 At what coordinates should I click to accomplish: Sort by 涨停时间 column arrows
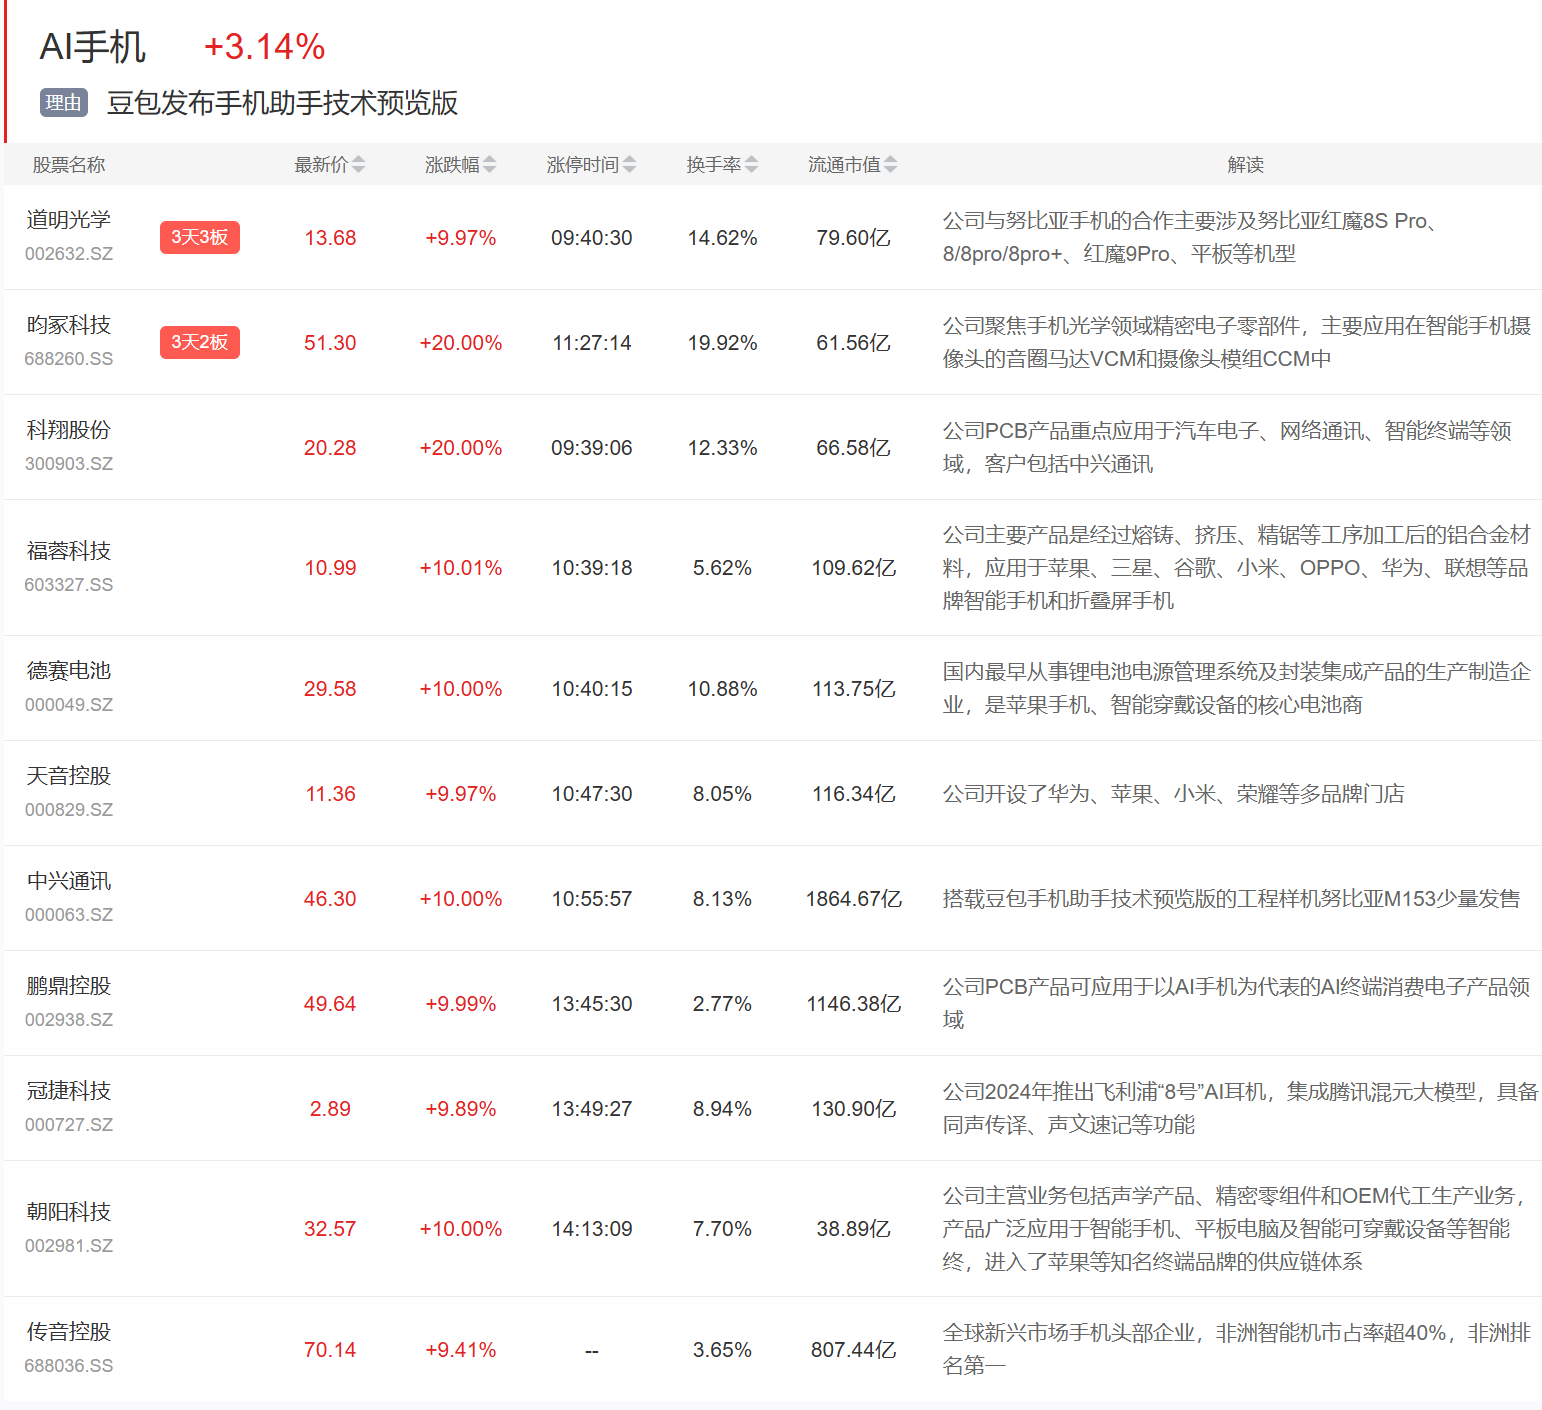coord(629,165)
